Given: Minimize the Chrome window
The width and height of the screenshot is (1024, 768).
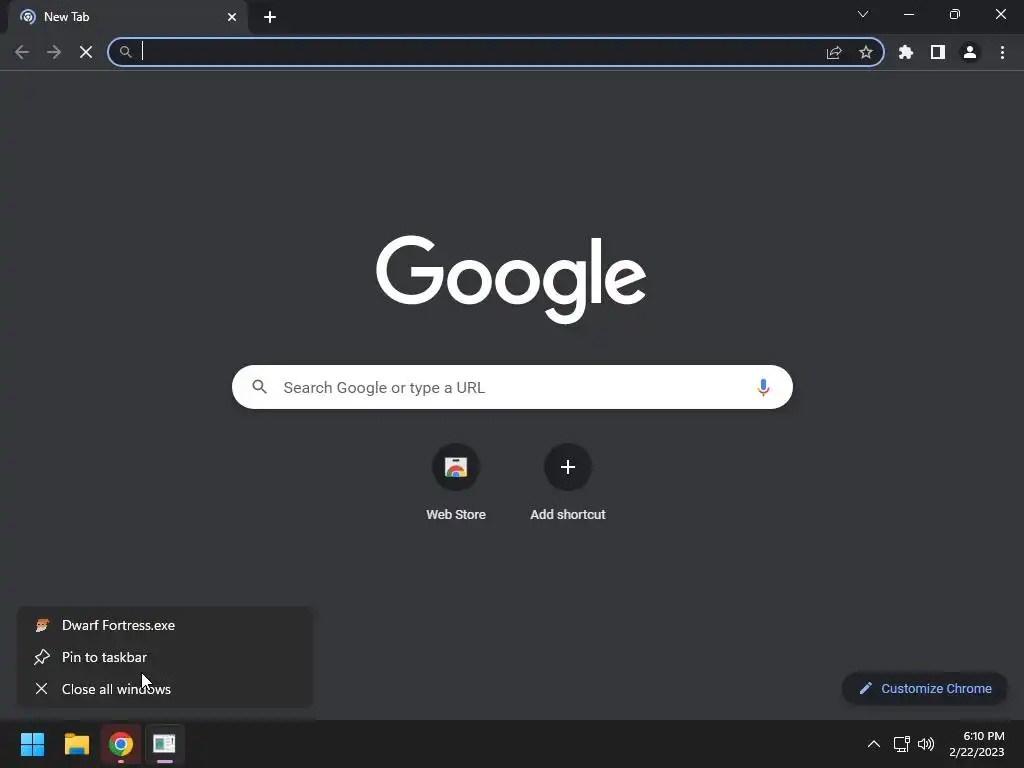Looking at the screenshot, I should pos(908,14).
